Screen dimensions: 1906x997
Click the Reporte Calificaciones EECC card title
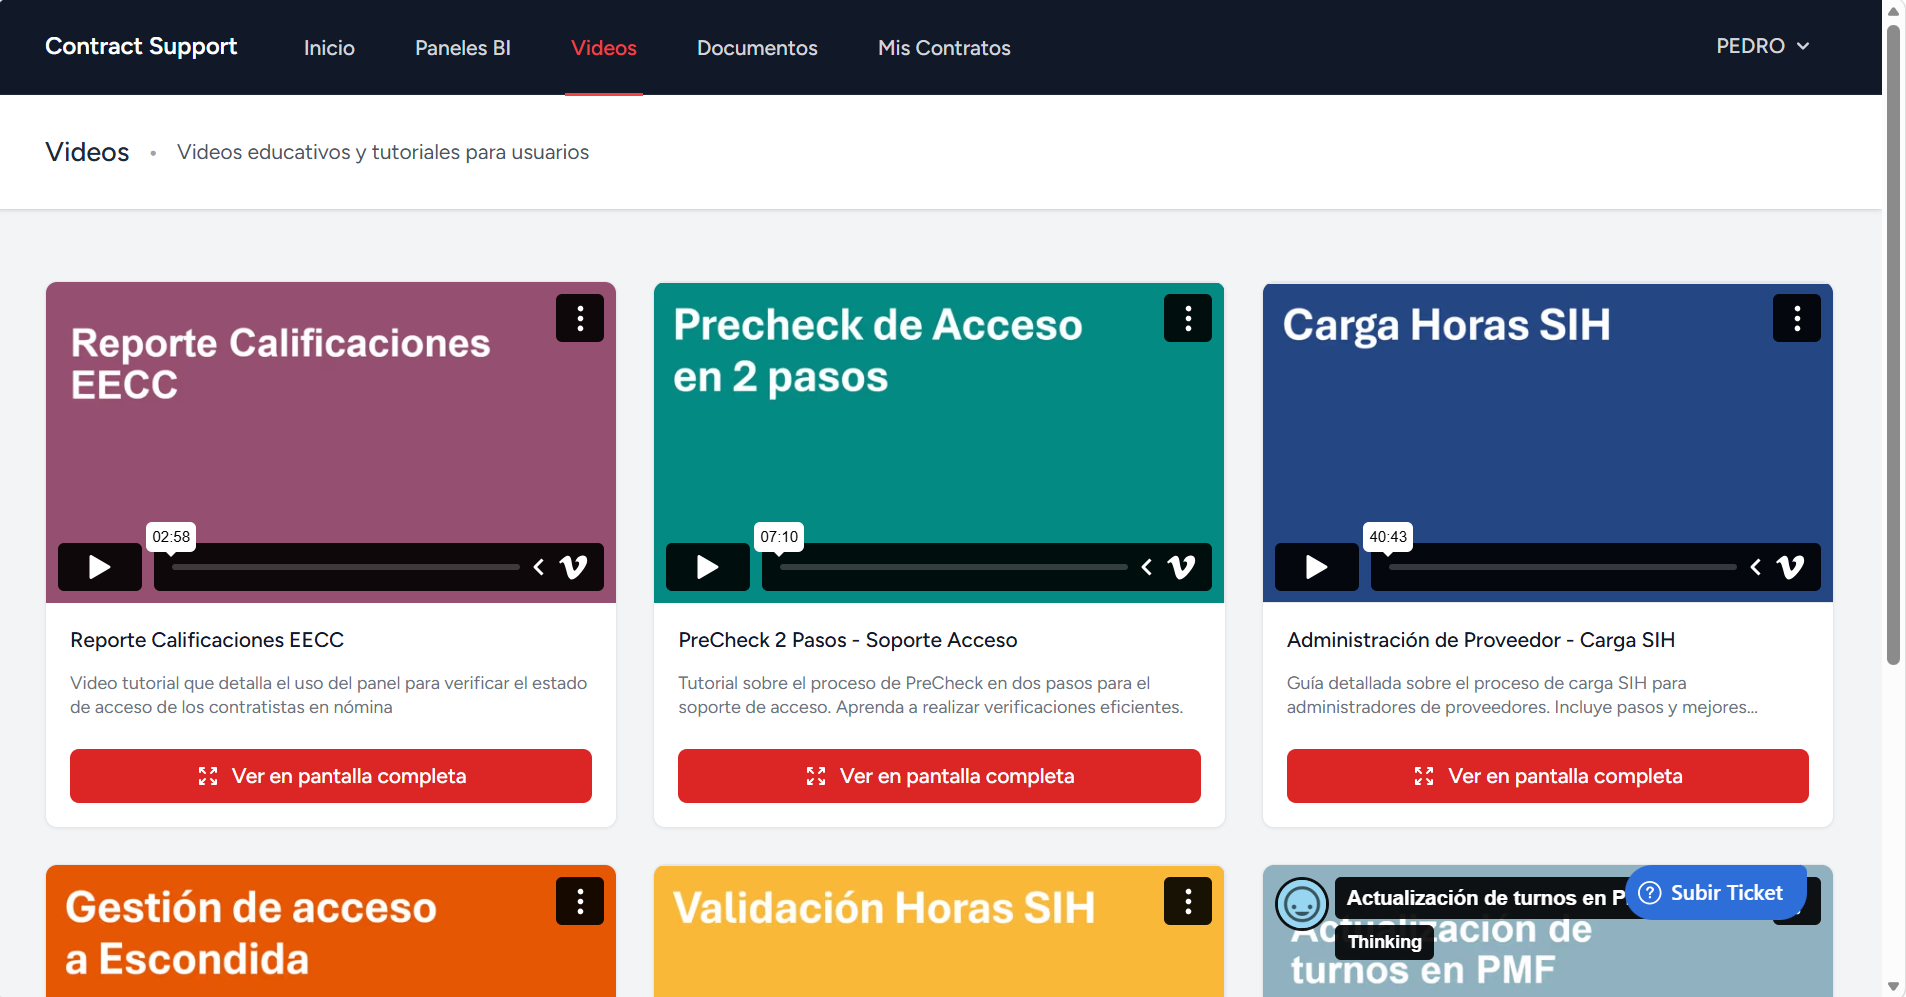[207, 640]
